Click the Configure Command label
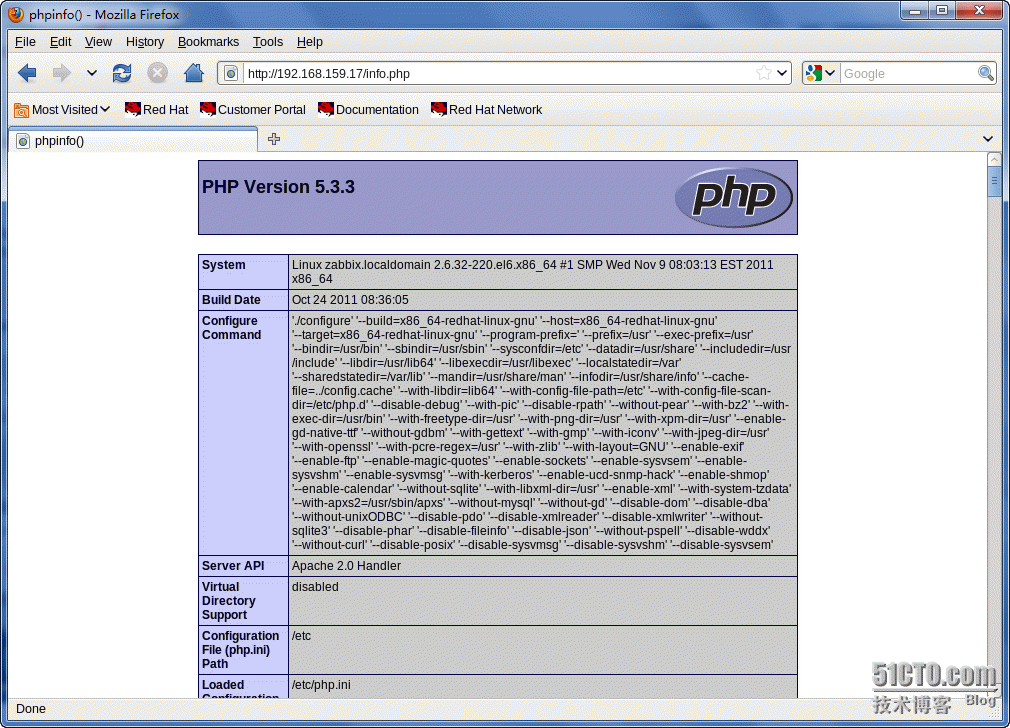Viewport: 1010px width, 728px height. [x=231, y=328]
